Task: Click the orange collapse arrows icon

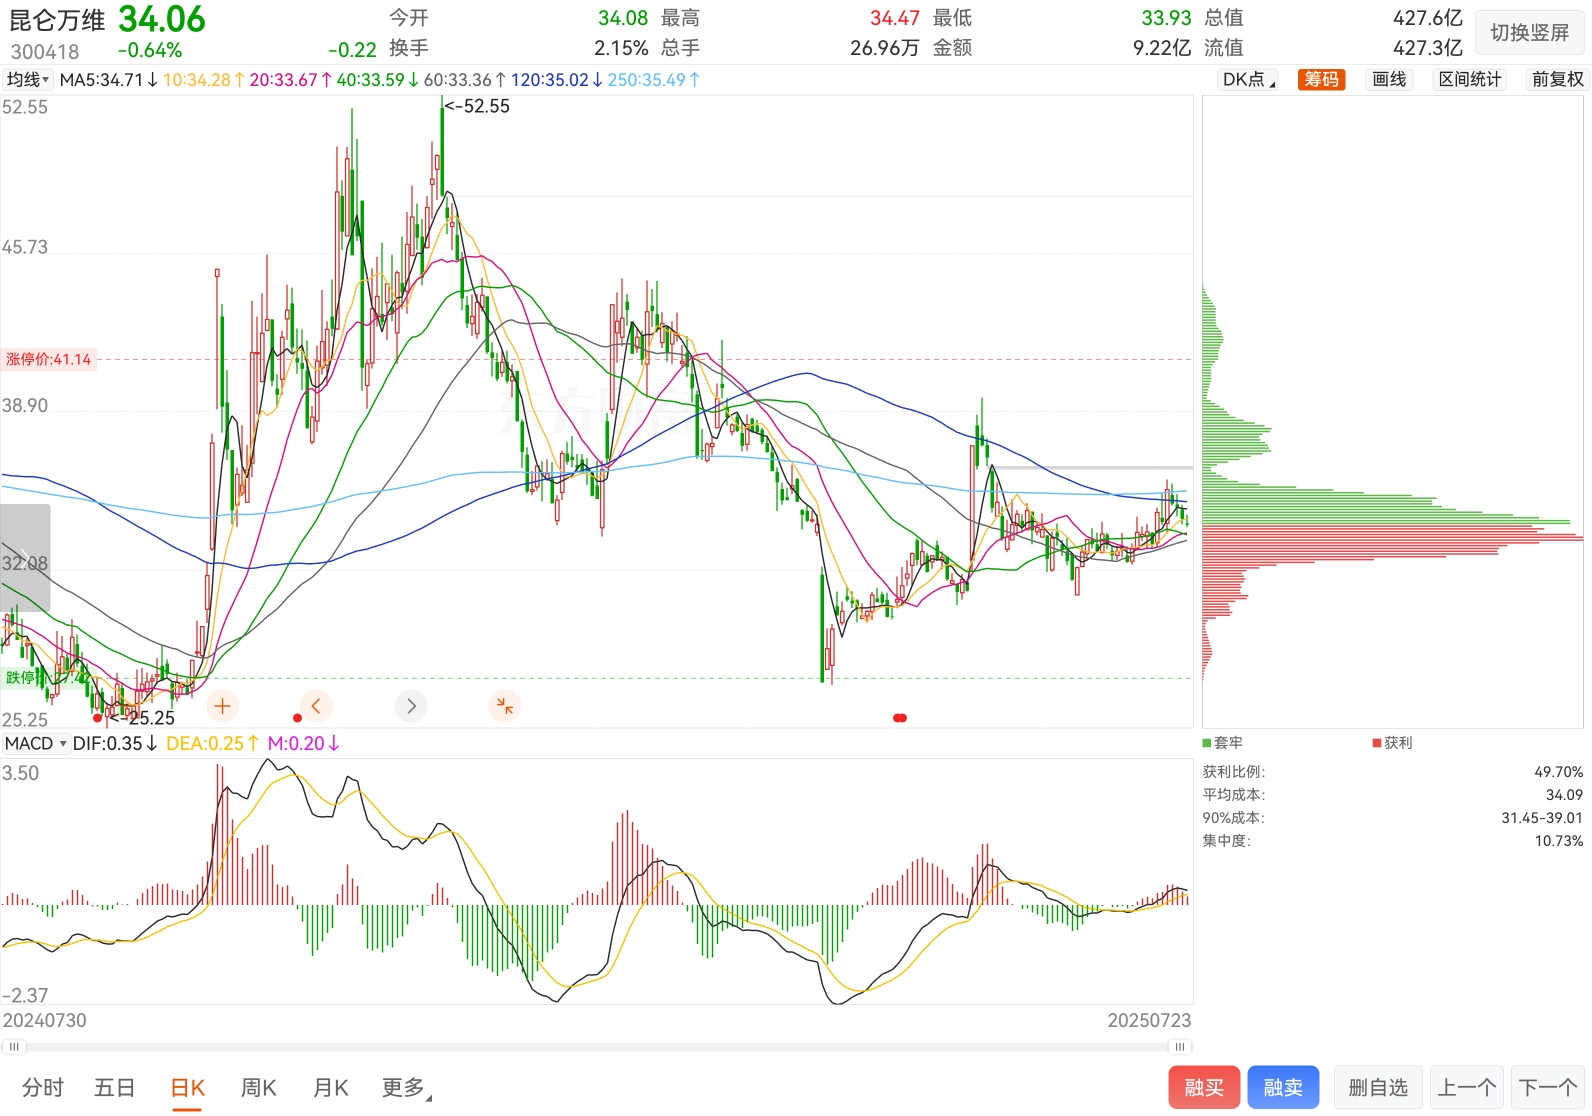Action: point(505,706)
